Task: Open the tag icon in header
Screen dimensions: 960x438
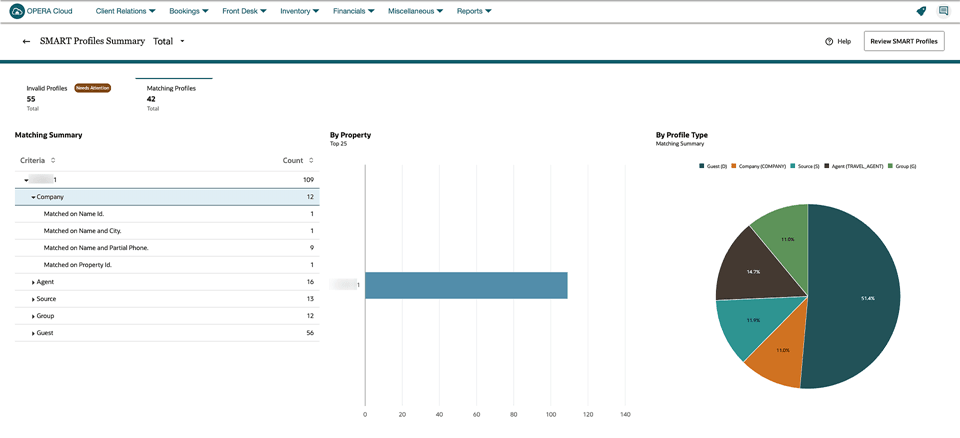Action: [921, 11]
